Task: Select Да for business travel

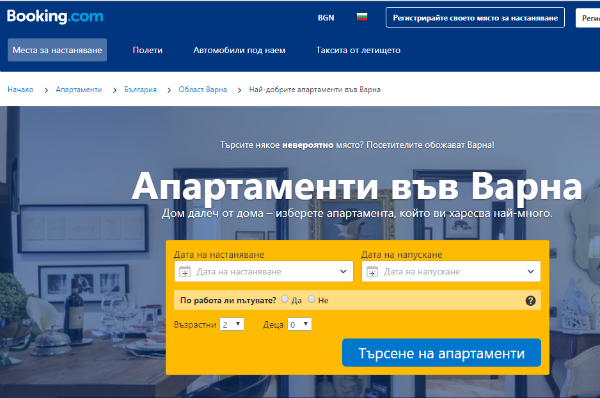Action: (x=285, y=299)
